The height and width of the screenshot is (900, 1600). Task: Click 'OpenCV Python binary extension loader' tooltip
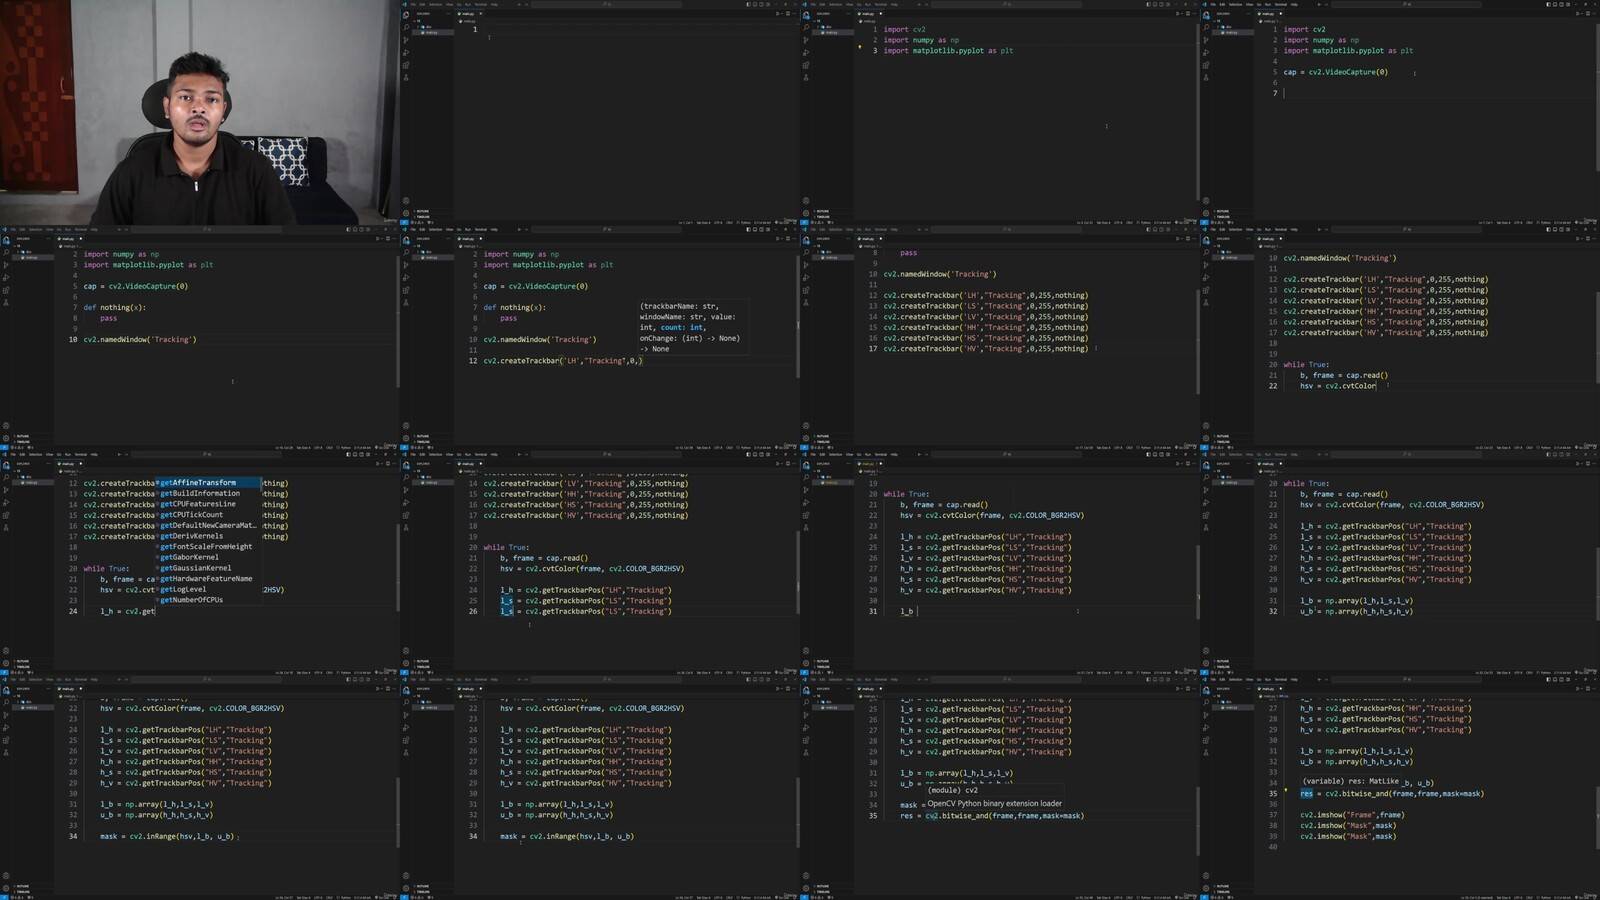(x=994, y=803)
